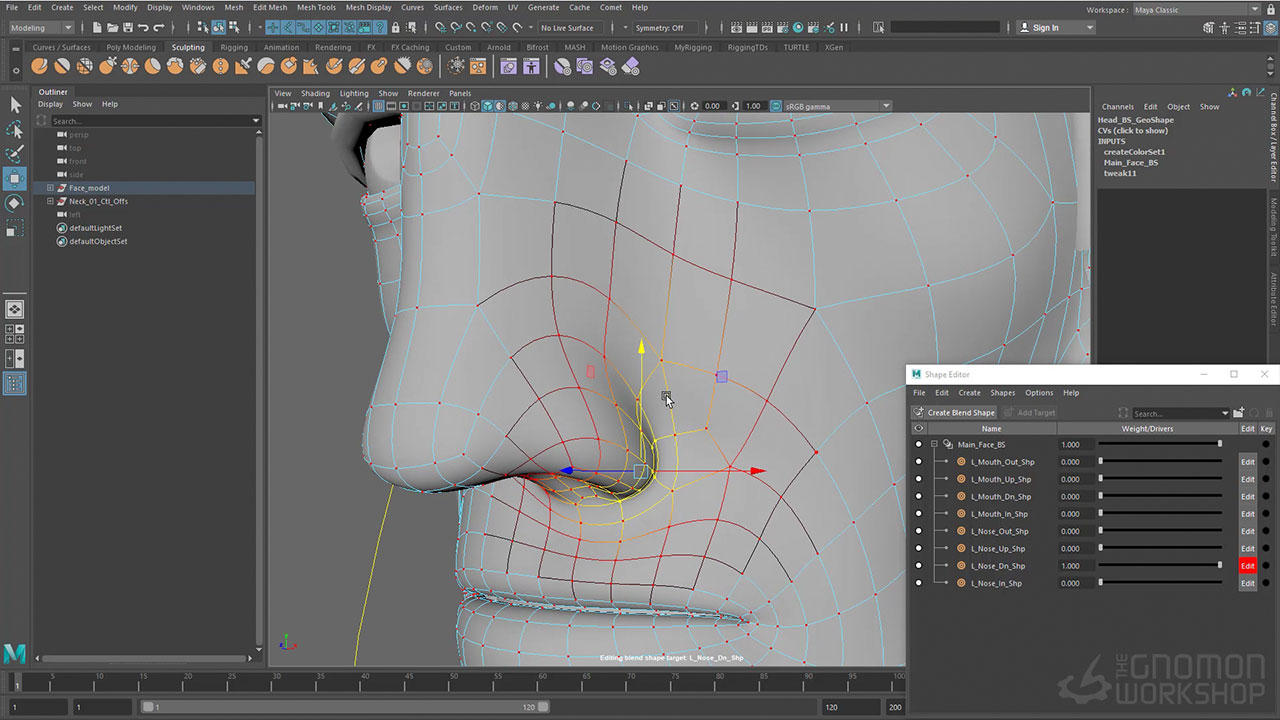Viewport: 1280px width, 720px height.
Task: Click the Undo arrow icon
Action: (x=144, y=28)
